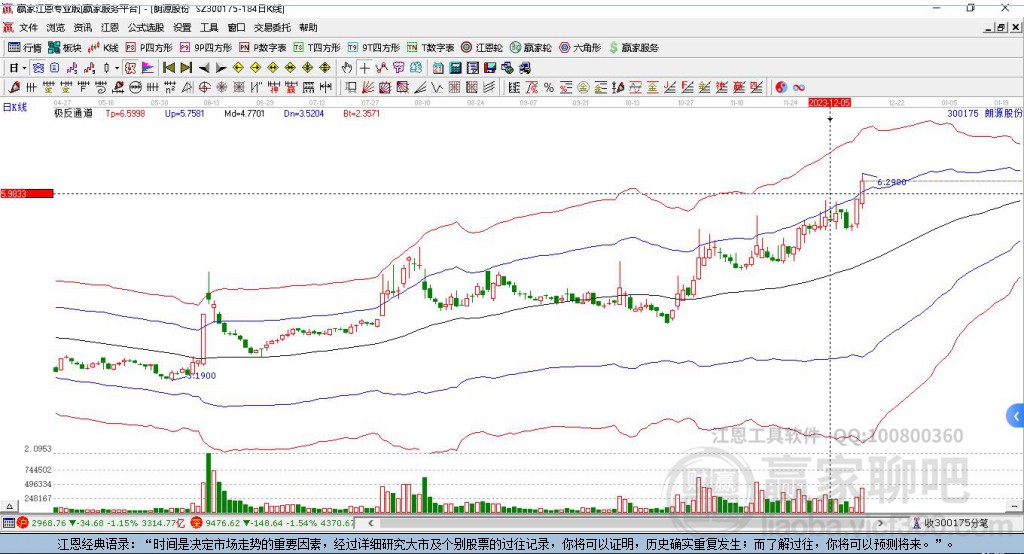Viewport: 1024px width, 554px height.
Task: Click the Tp=6.5998 indicator value
Action: (x=125, y=113)
